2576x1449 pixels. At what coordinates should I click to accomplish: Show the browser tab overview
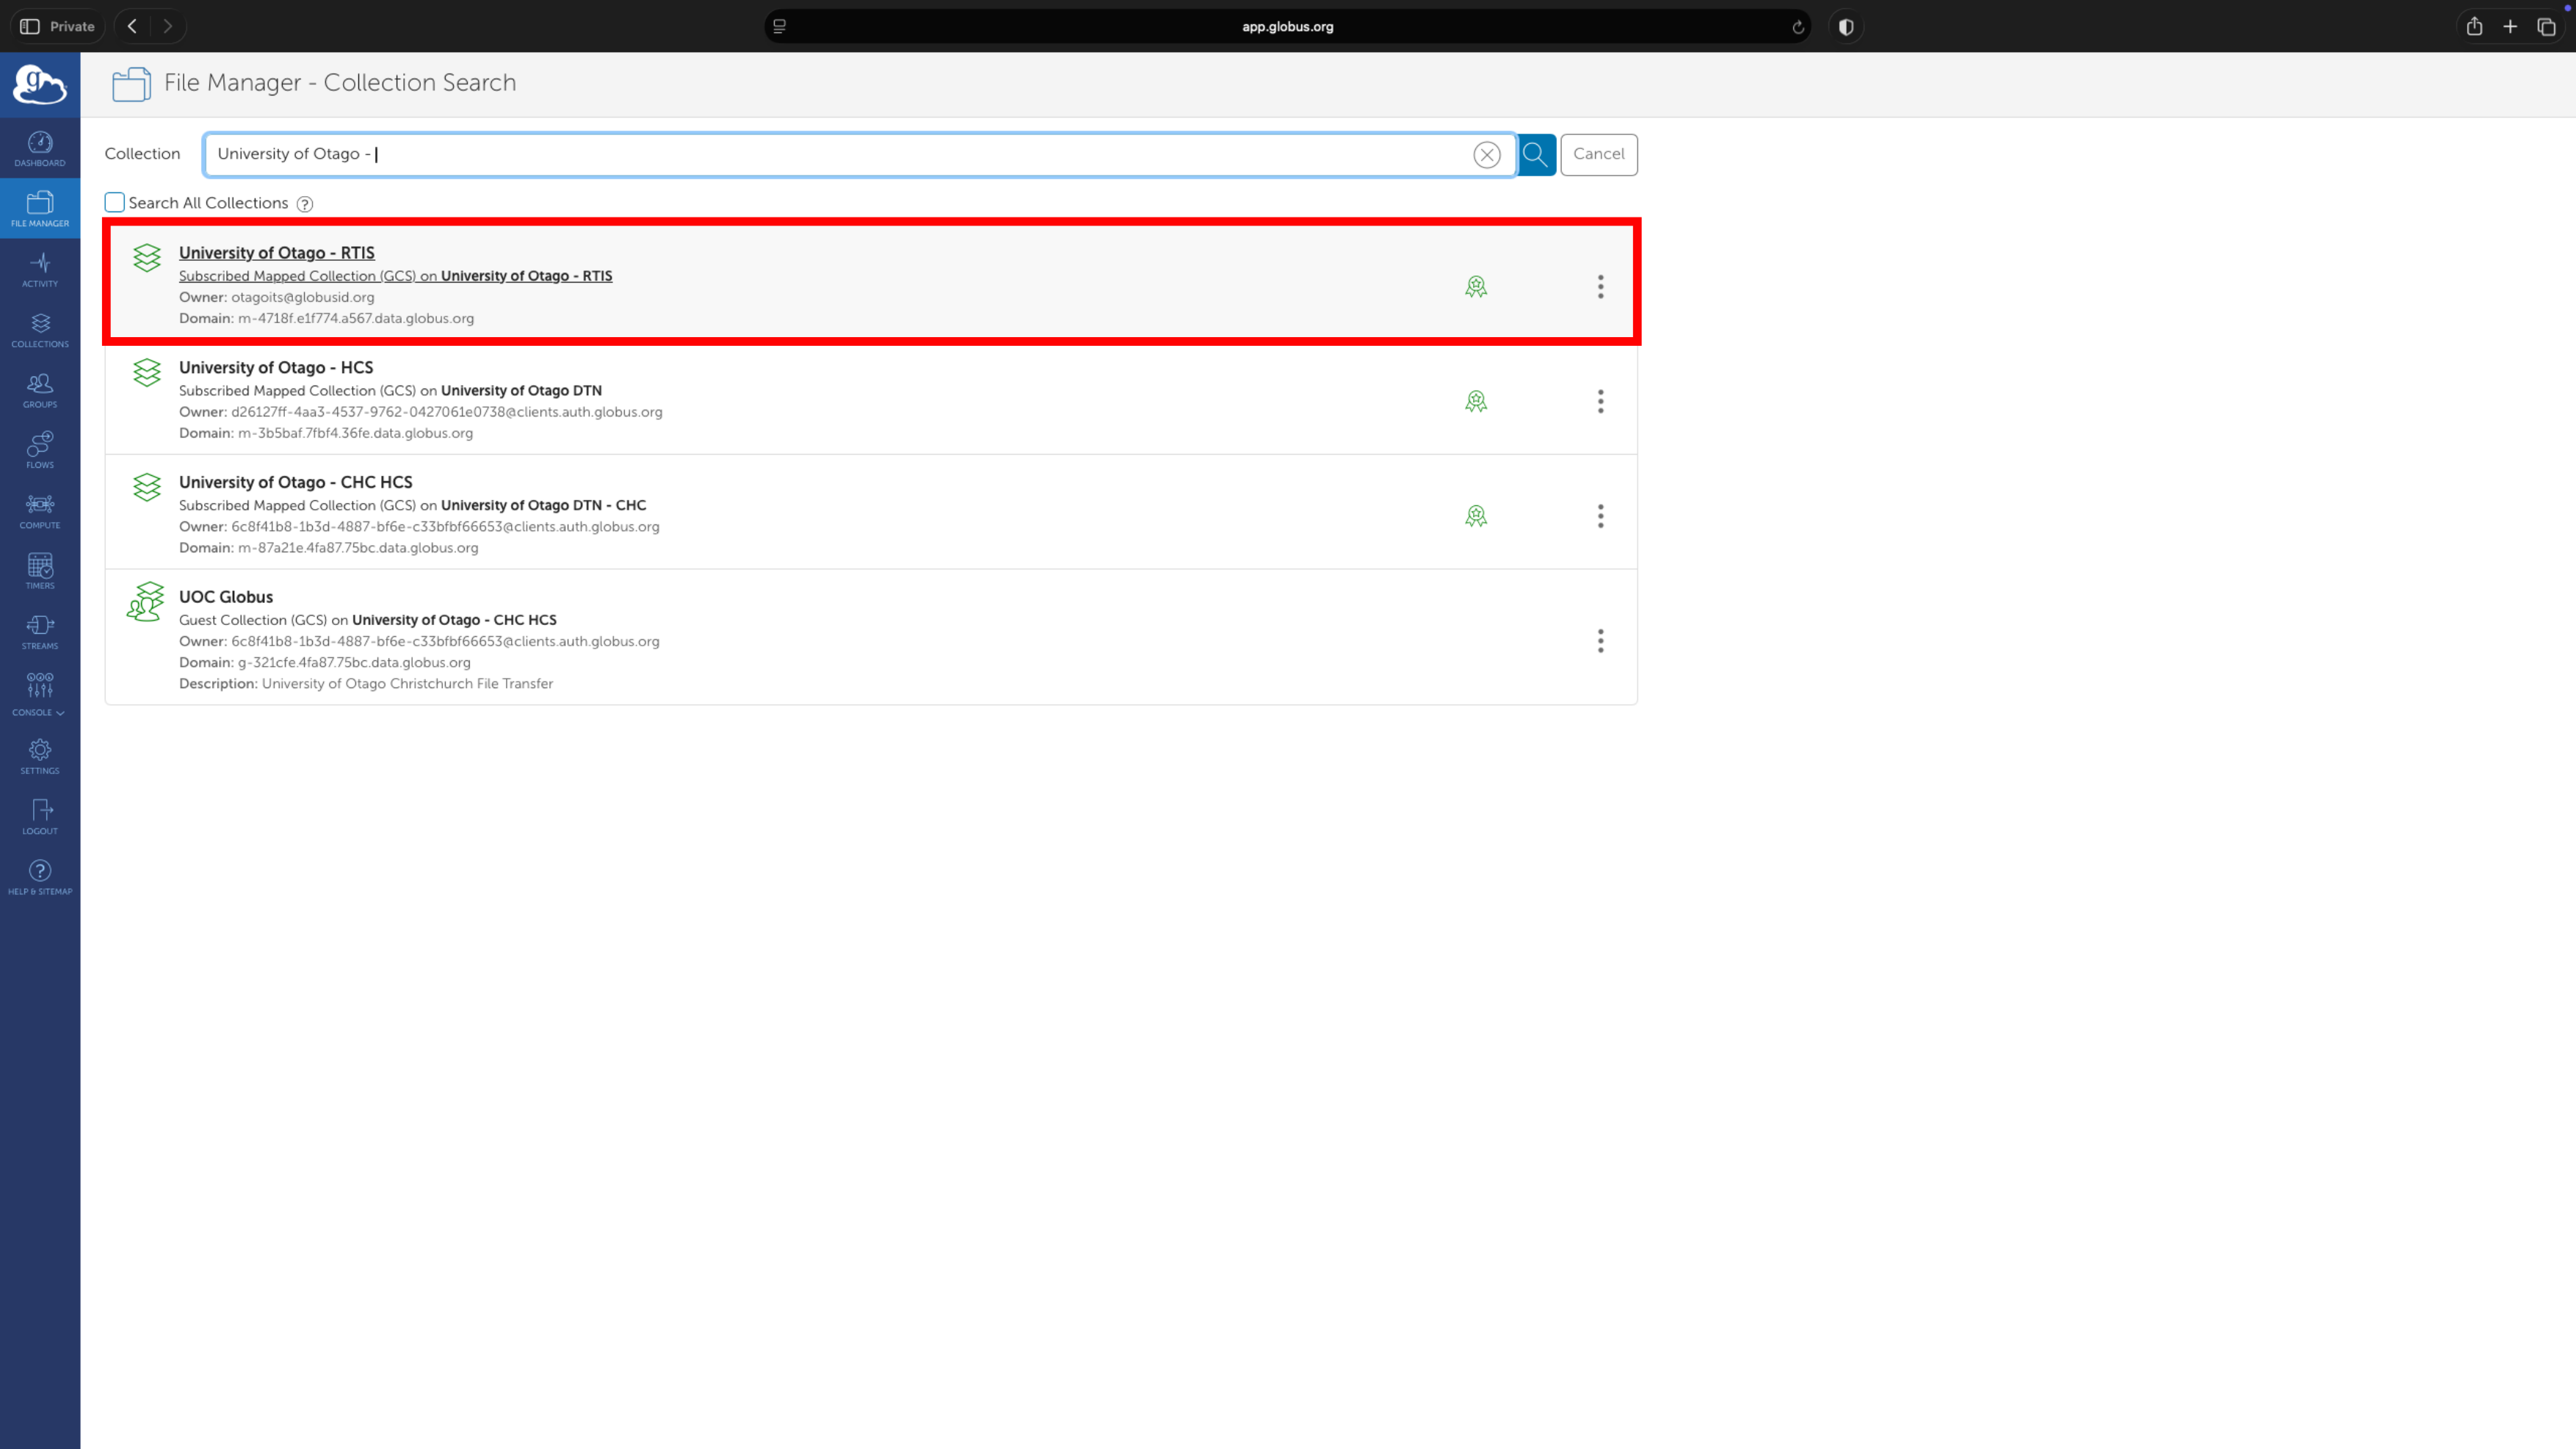click(x=2546, y=27)
